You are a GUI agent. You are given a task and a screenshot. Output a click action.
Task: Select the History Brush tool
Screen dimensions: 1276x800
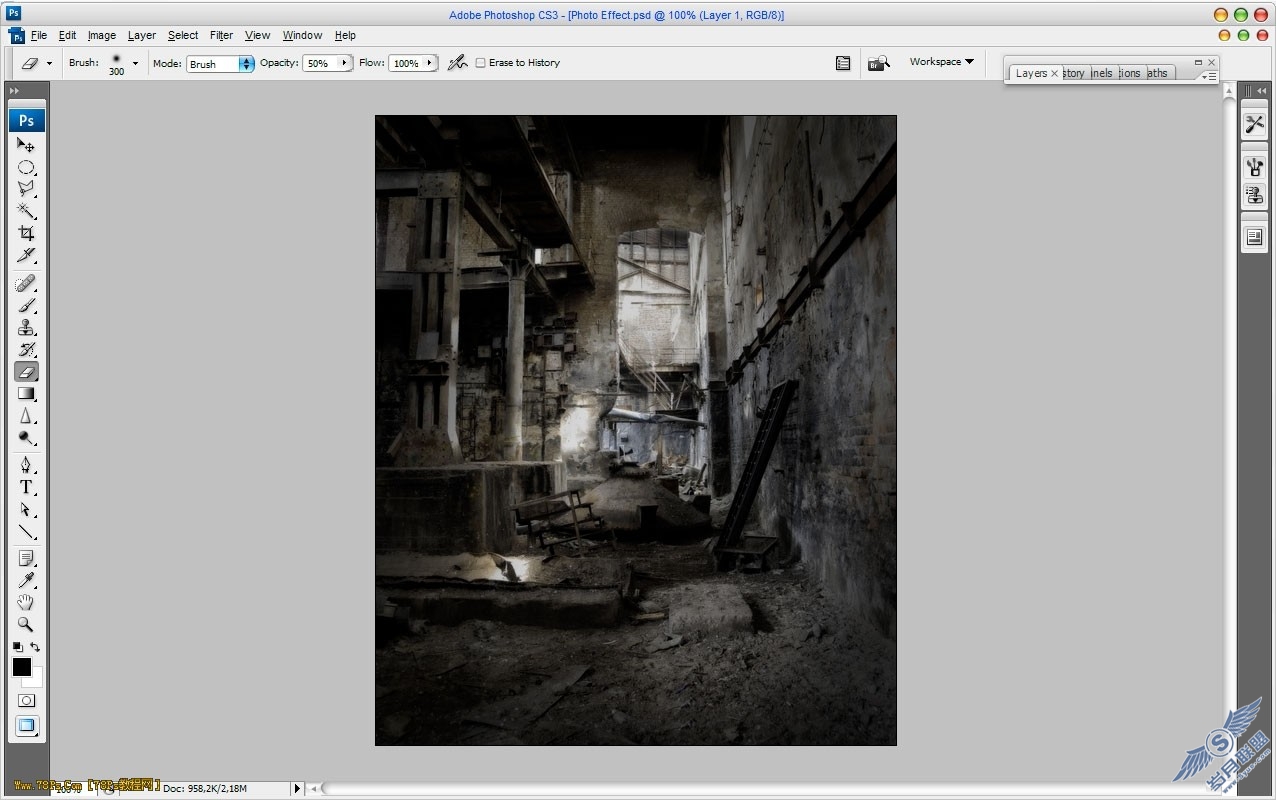coord(26,350)
